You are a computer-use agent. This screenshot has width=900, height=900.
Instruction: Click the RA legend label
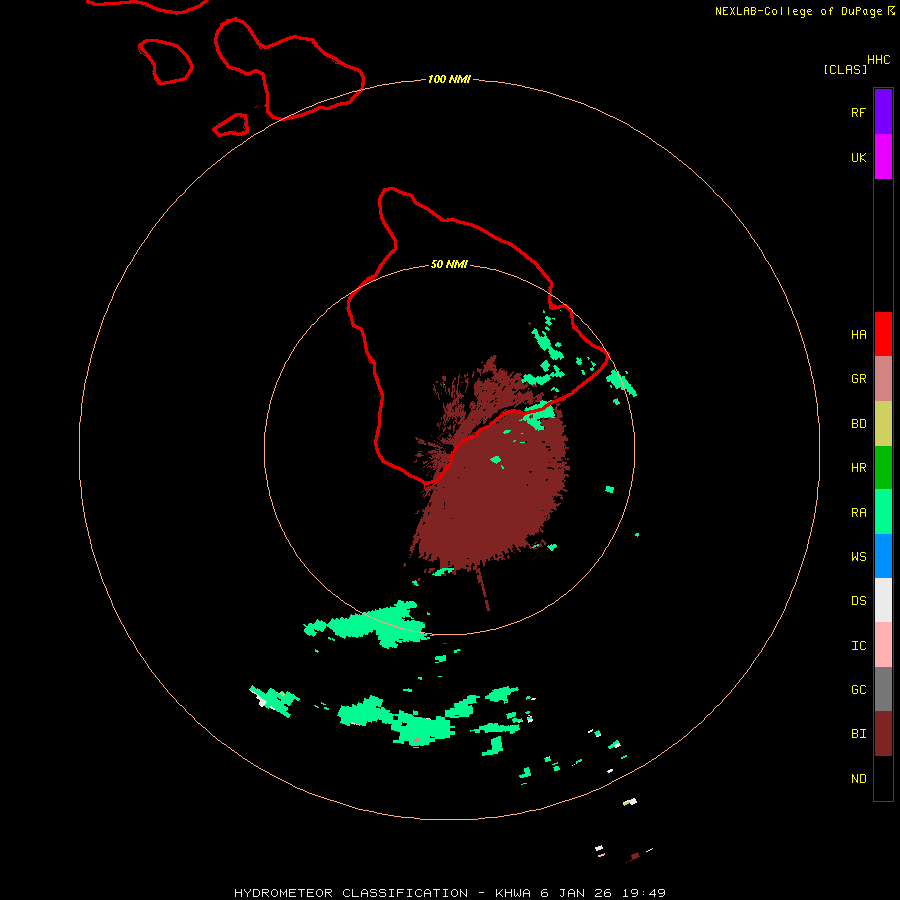click(858, 513)
